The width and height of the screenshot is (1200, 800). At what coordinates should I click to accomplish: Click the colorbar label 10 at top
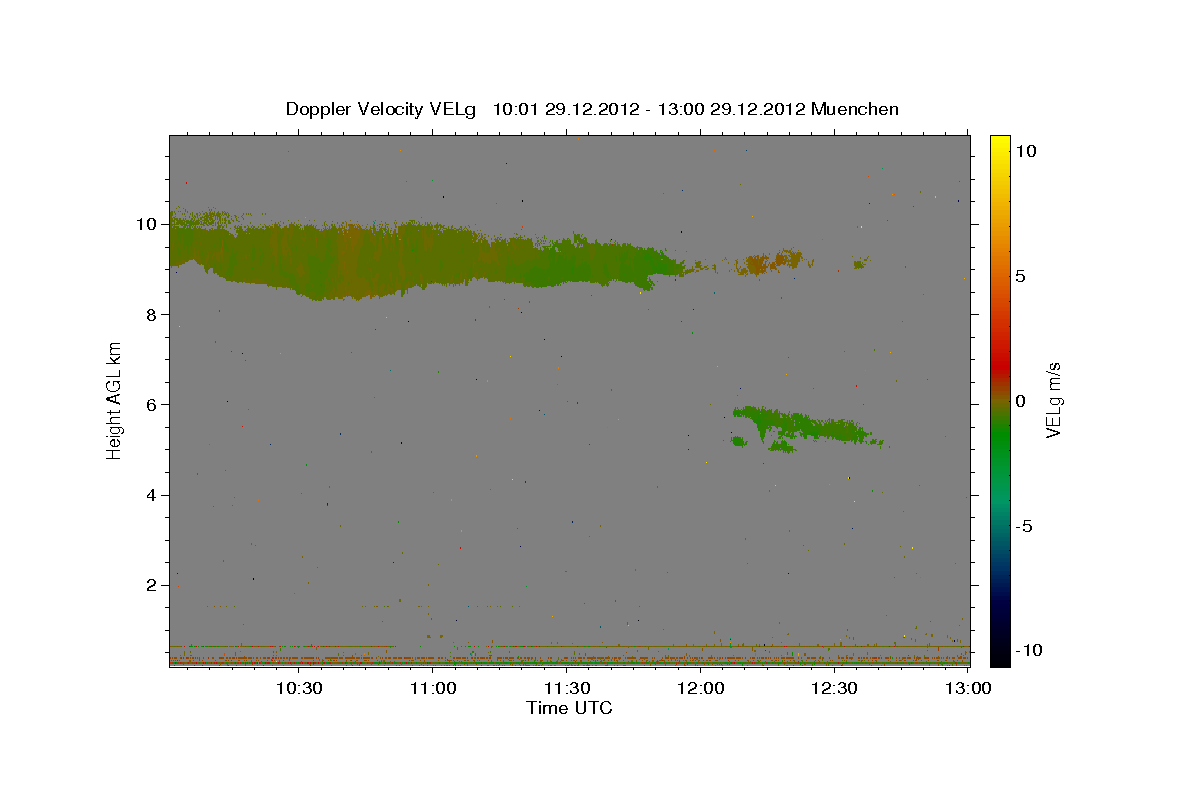[1025, 150]
